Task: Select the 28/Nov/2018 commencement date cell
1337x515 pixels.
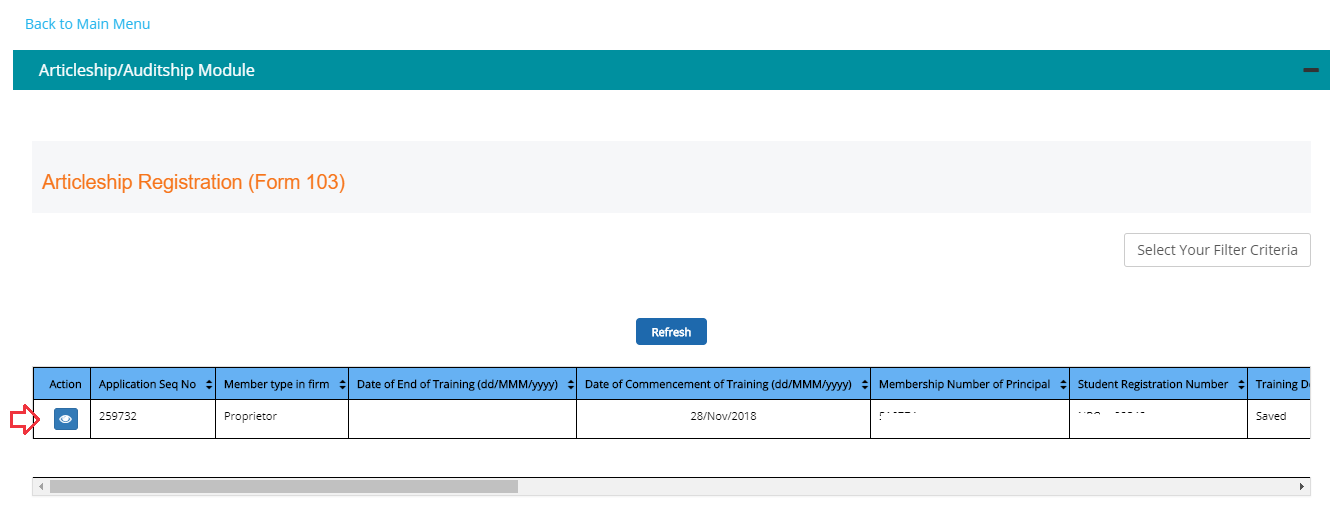Action: [x=723, y=417]
